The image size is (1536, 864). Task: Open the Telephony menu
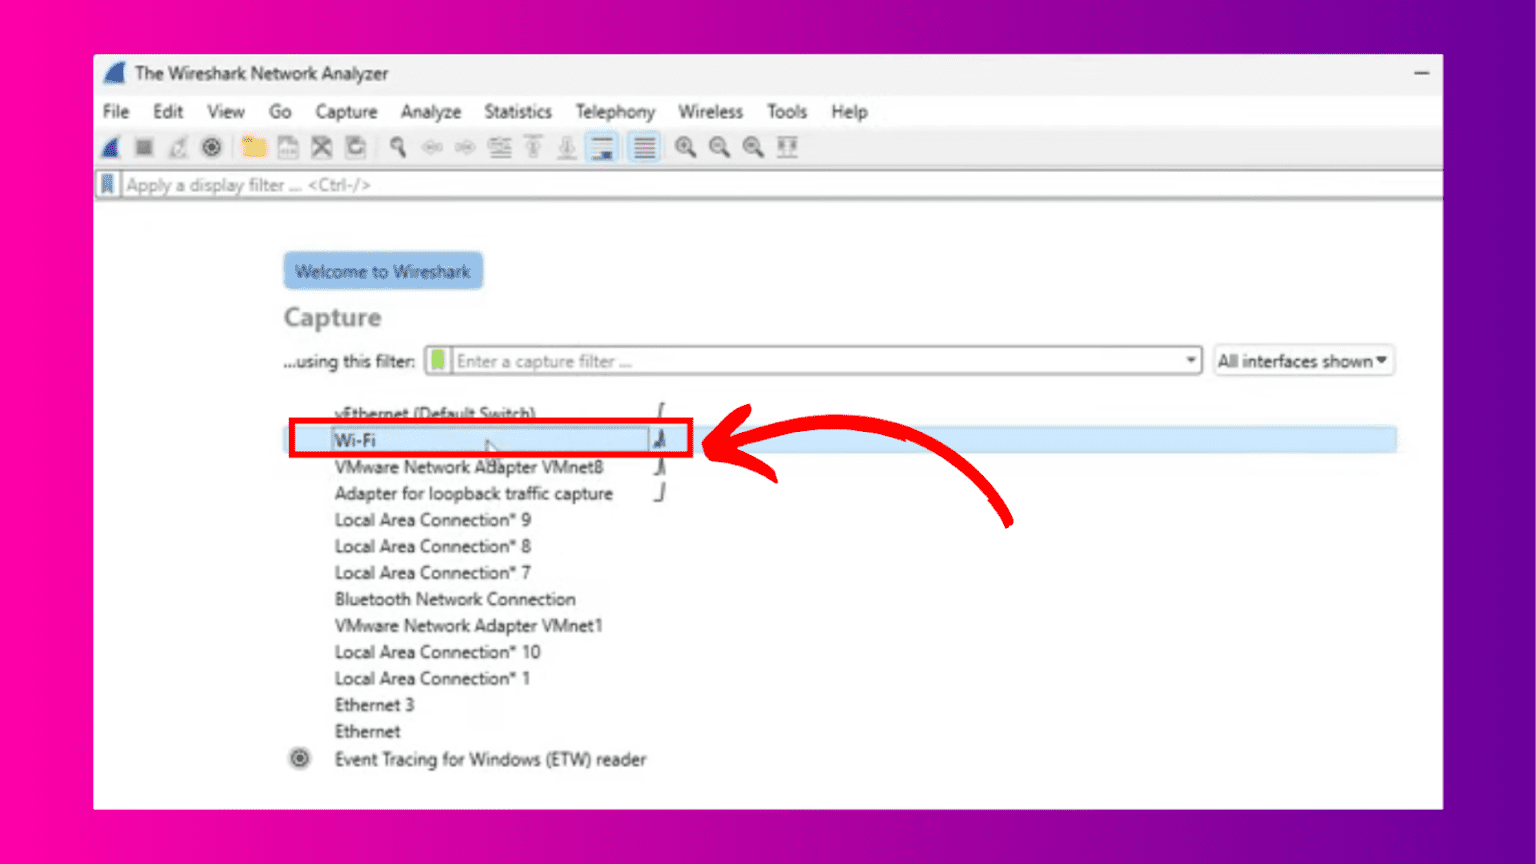pos(614,111)
